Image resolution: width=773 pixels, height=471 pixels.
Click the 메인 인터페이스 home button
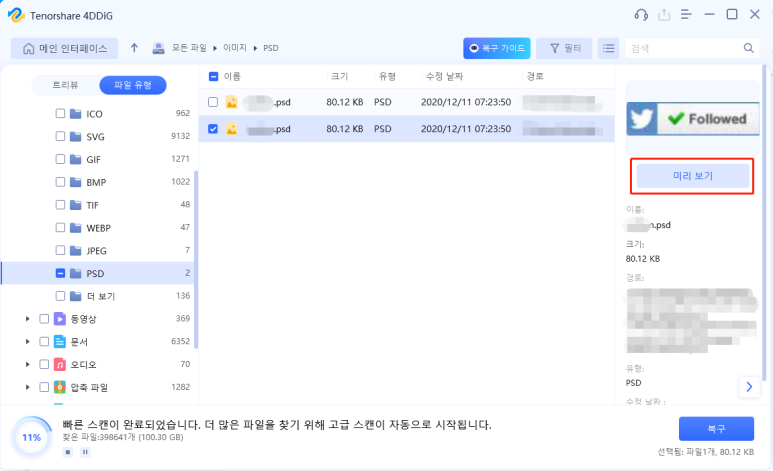65,48
